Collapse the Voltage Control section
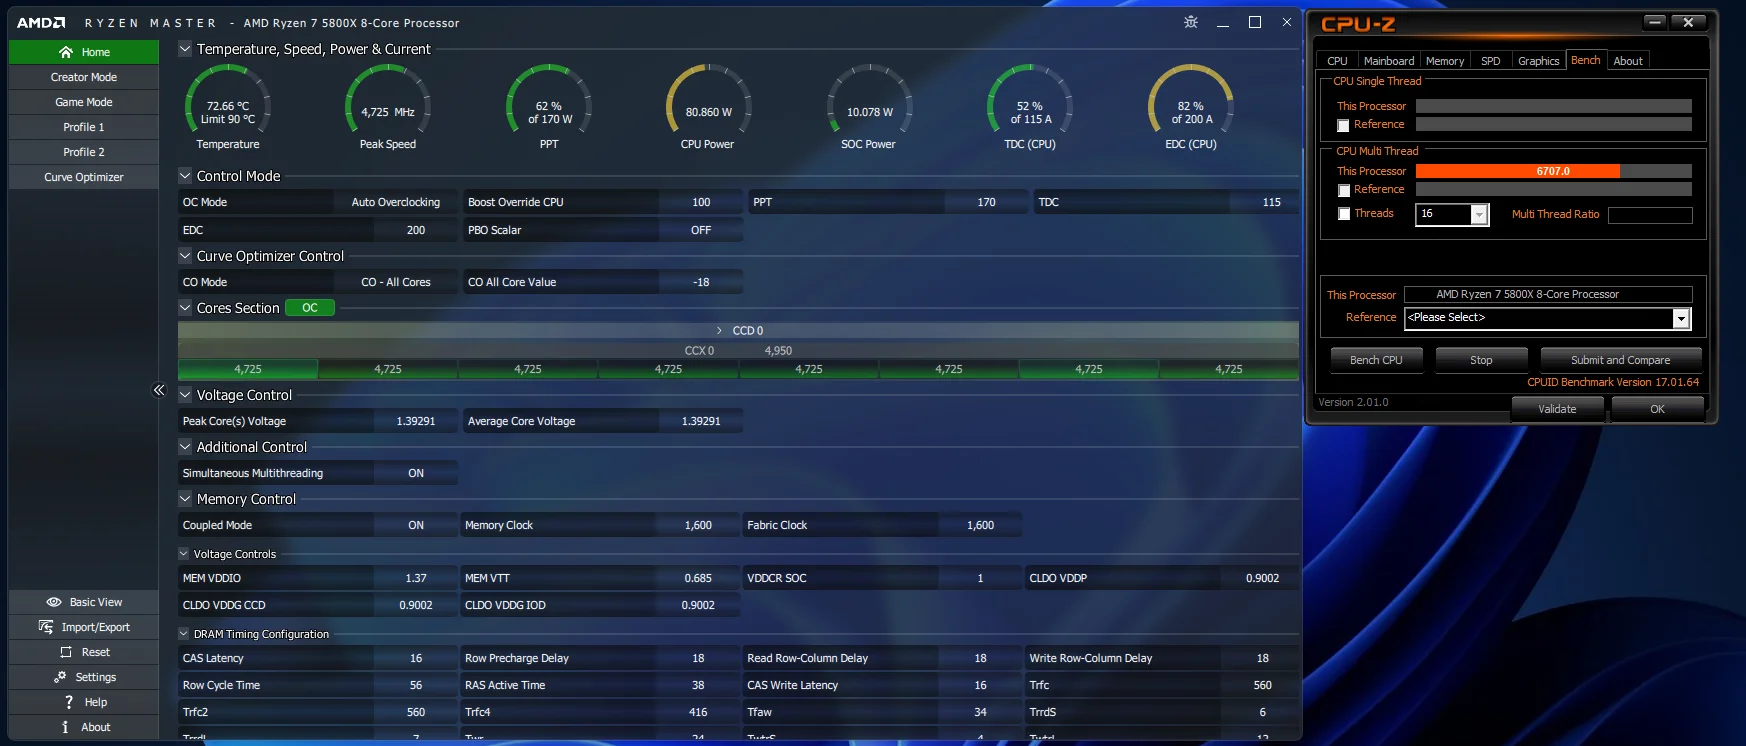 coord(185,394)
